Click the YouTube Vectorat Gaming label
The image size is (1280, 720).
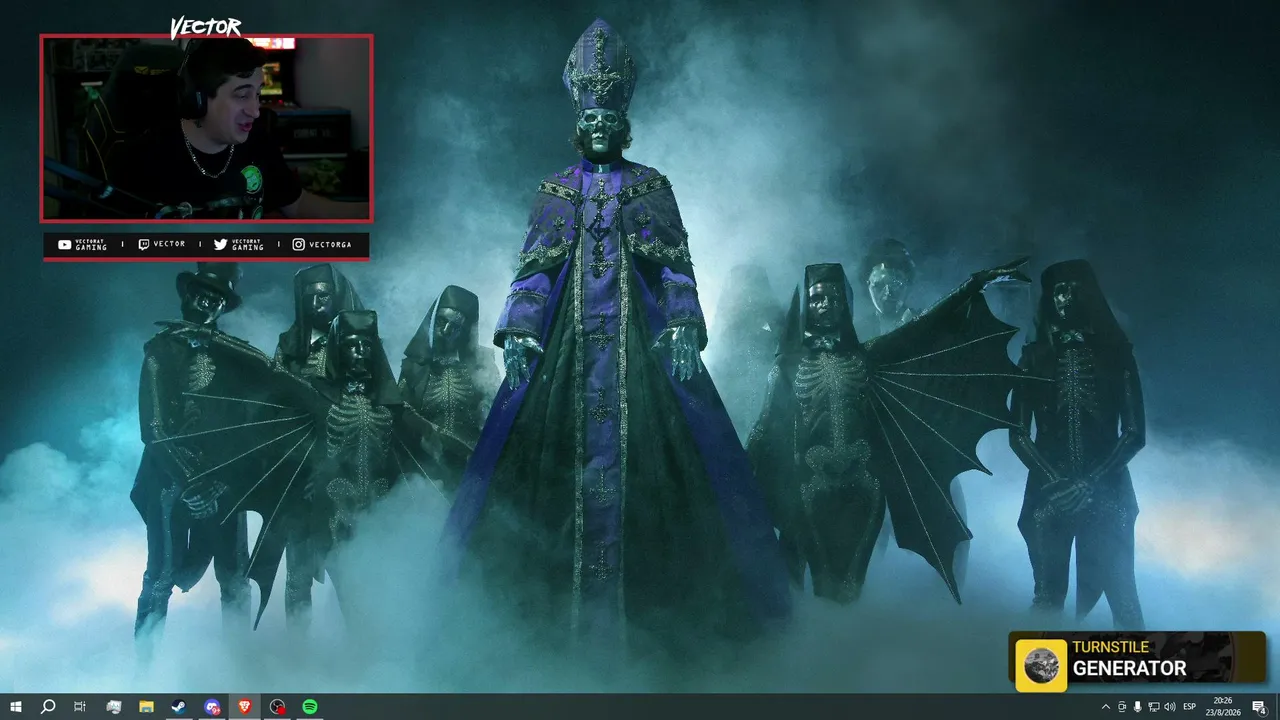pyautogui.click(x=83, y=245)
